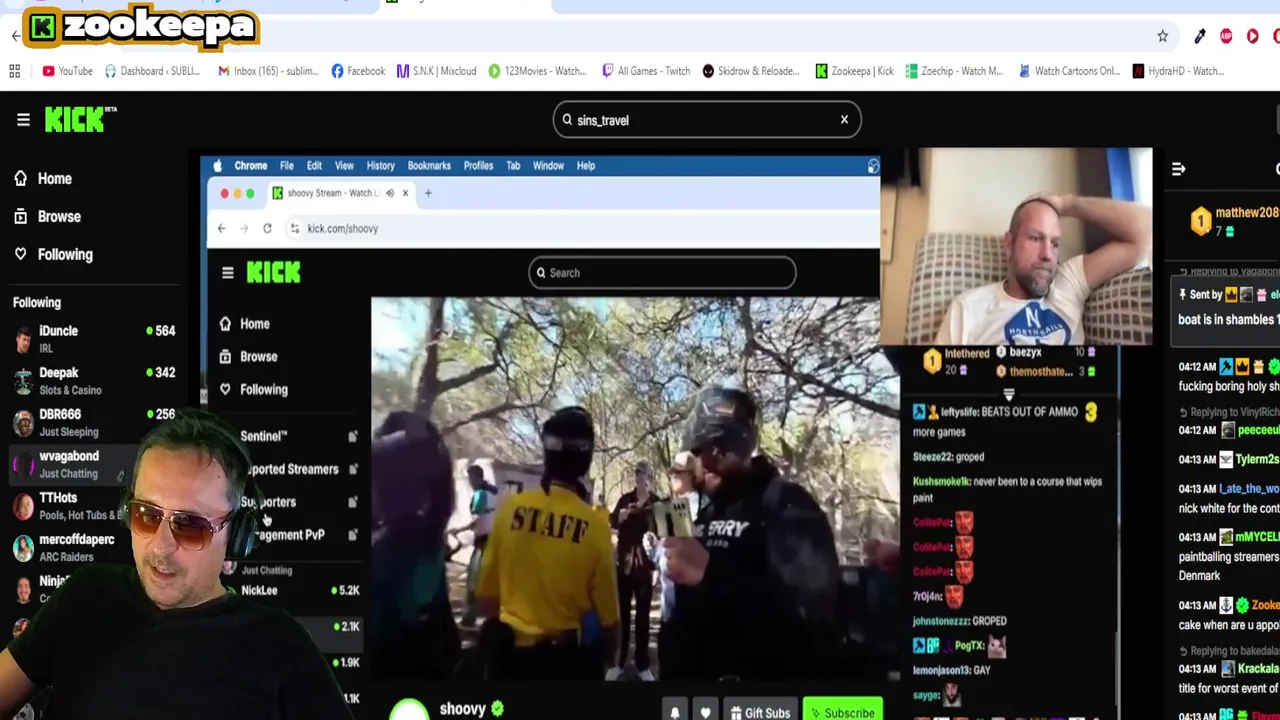Viewport: 1280px width, 720px height.
Task: Open the Edit menu
Action: pyautogui.click(x=314, y=166)
